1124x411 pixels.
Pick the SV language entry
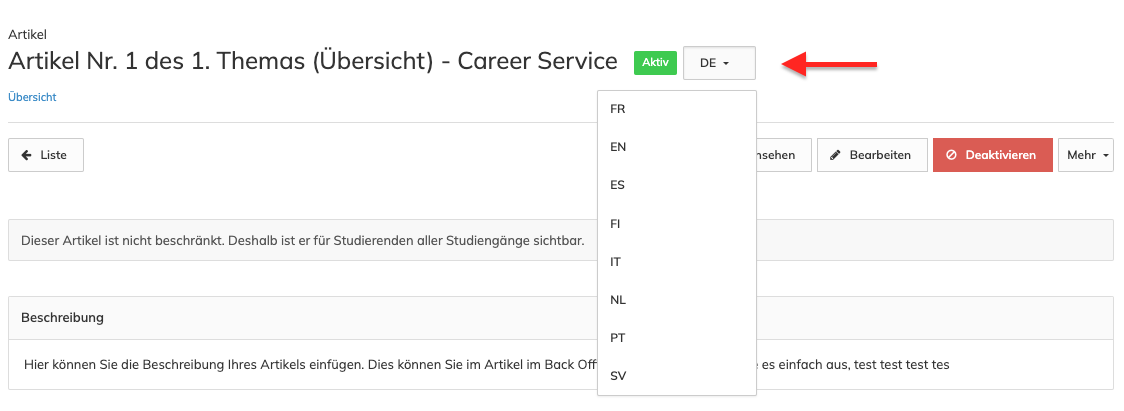click(618, 375)
